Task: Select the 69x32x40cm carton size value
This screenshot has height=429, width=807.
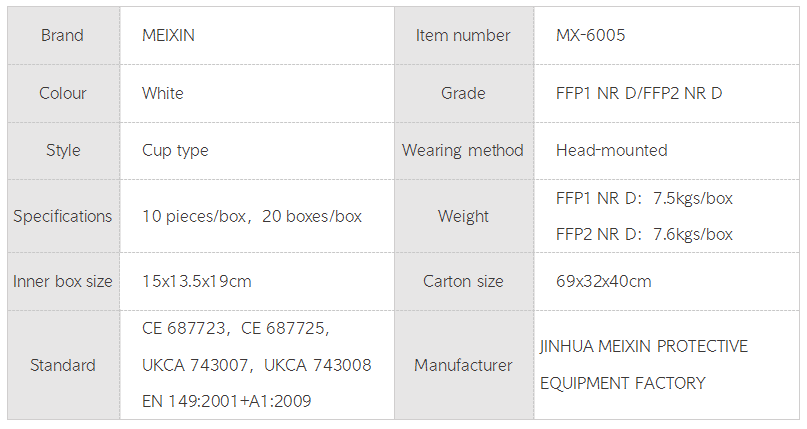Action: (x=603, y=281)
